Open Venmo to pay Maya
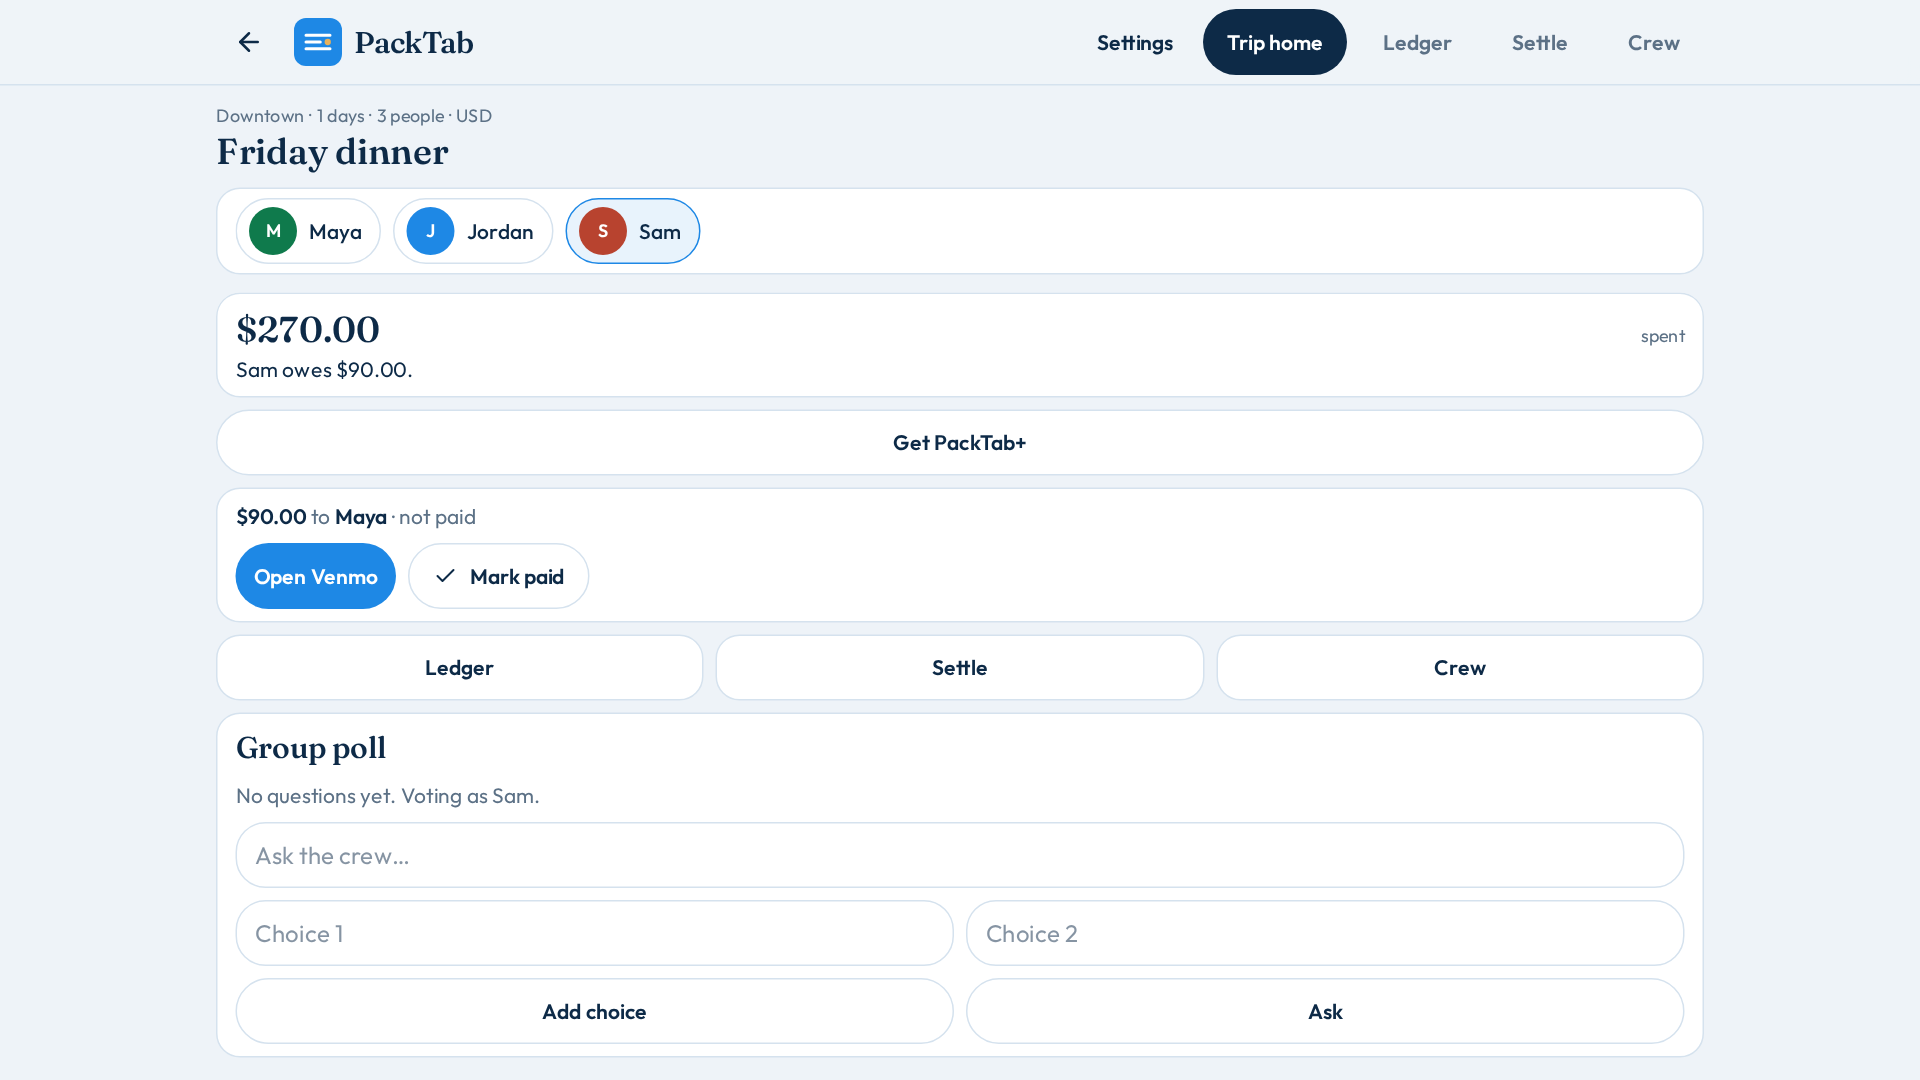 316,576
